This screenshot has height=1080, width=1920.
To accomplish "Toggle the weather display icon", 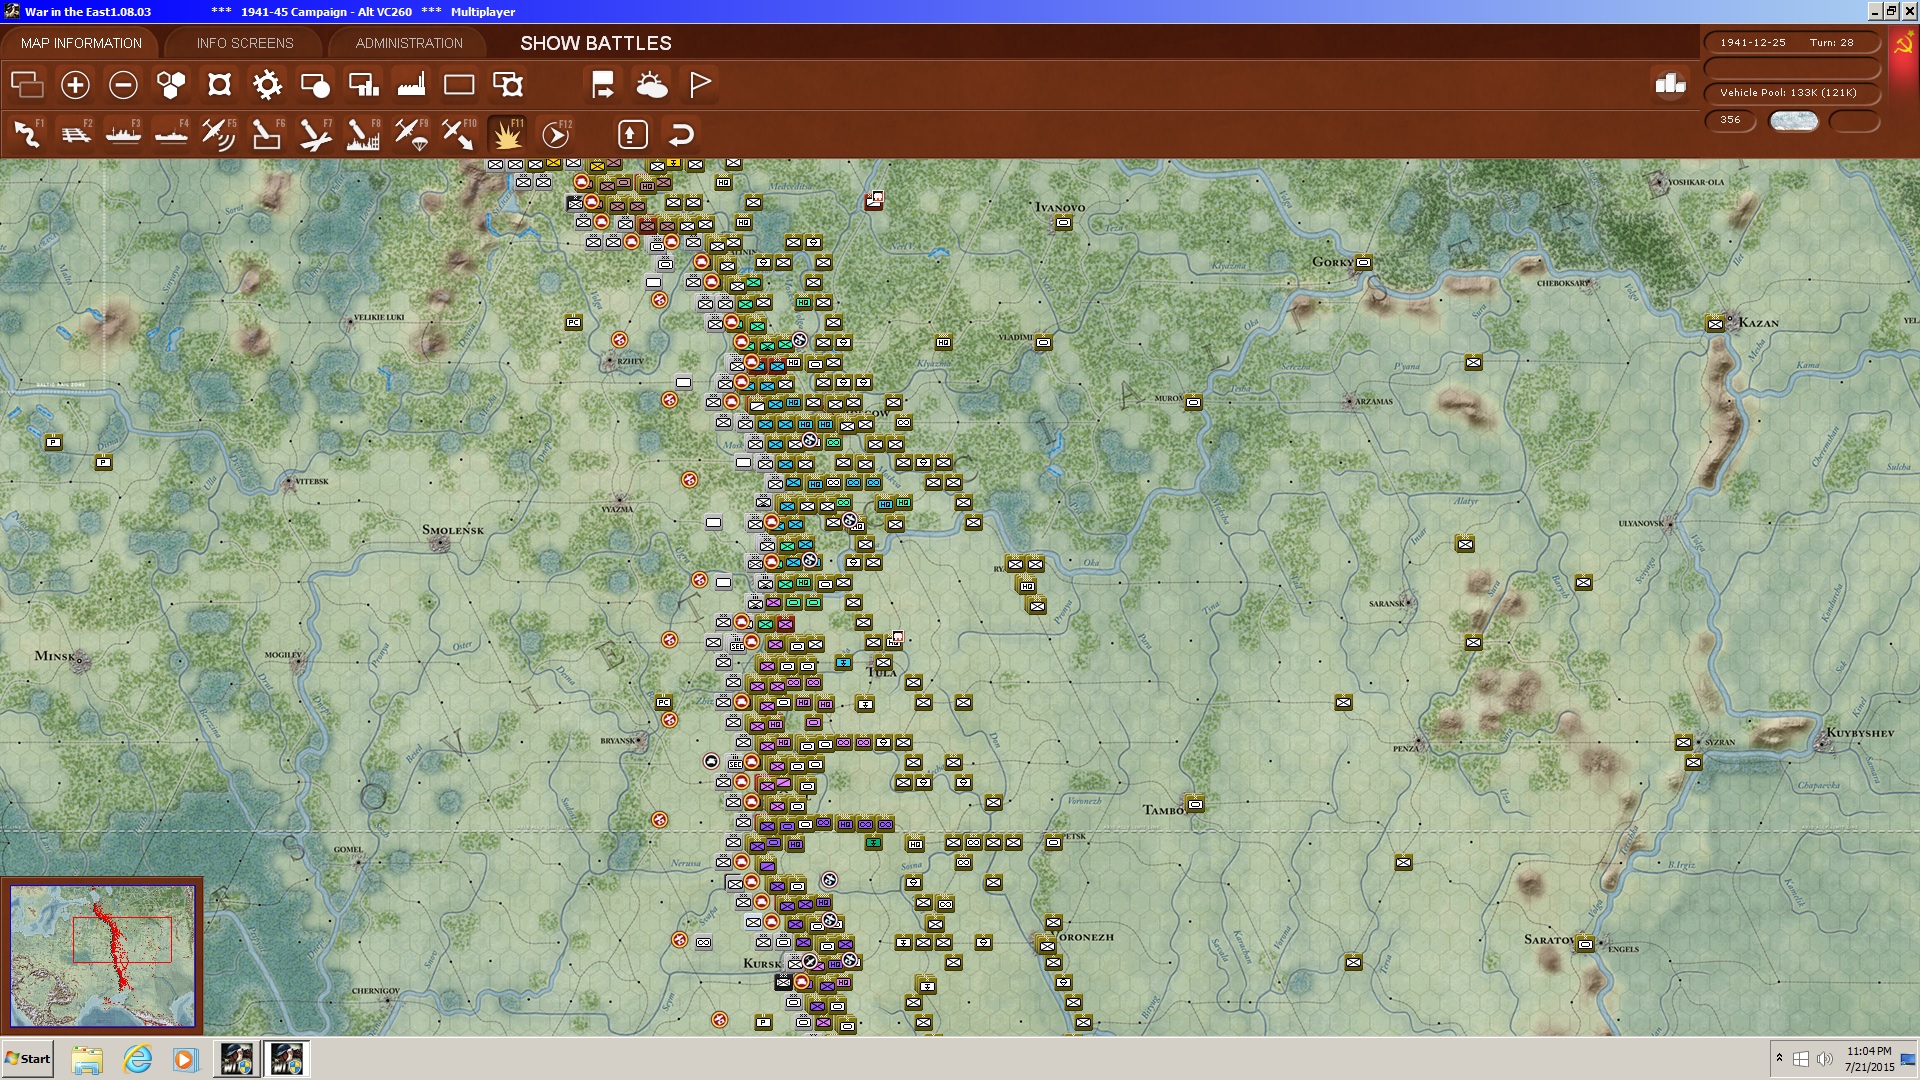I will (x=651, y=85).
